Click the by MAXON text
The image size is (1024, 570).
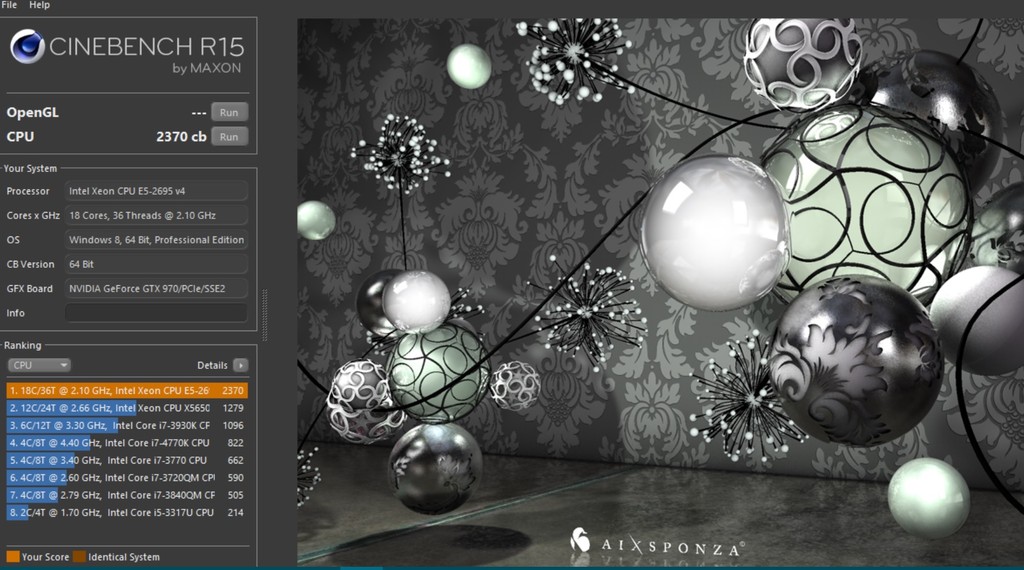[x=206, y=68]
